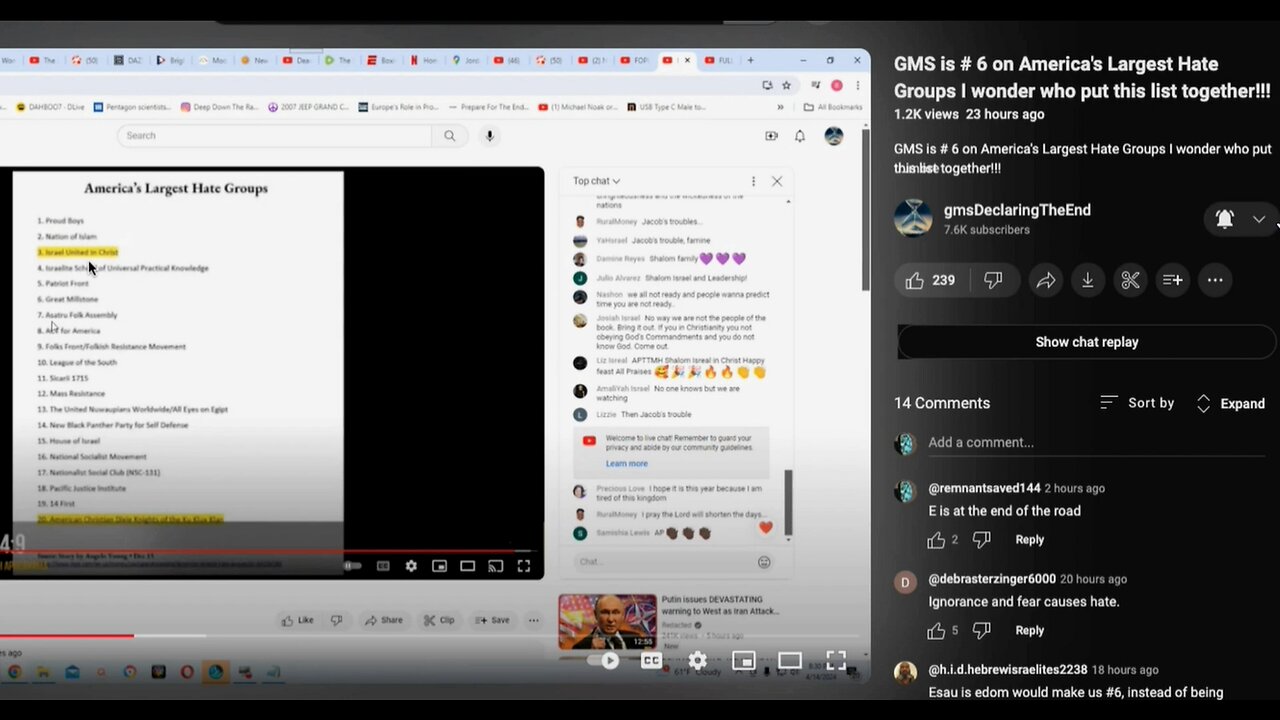Toggle the outer player closed captions
Screen dimensions: 1280x720
[651, 660]
